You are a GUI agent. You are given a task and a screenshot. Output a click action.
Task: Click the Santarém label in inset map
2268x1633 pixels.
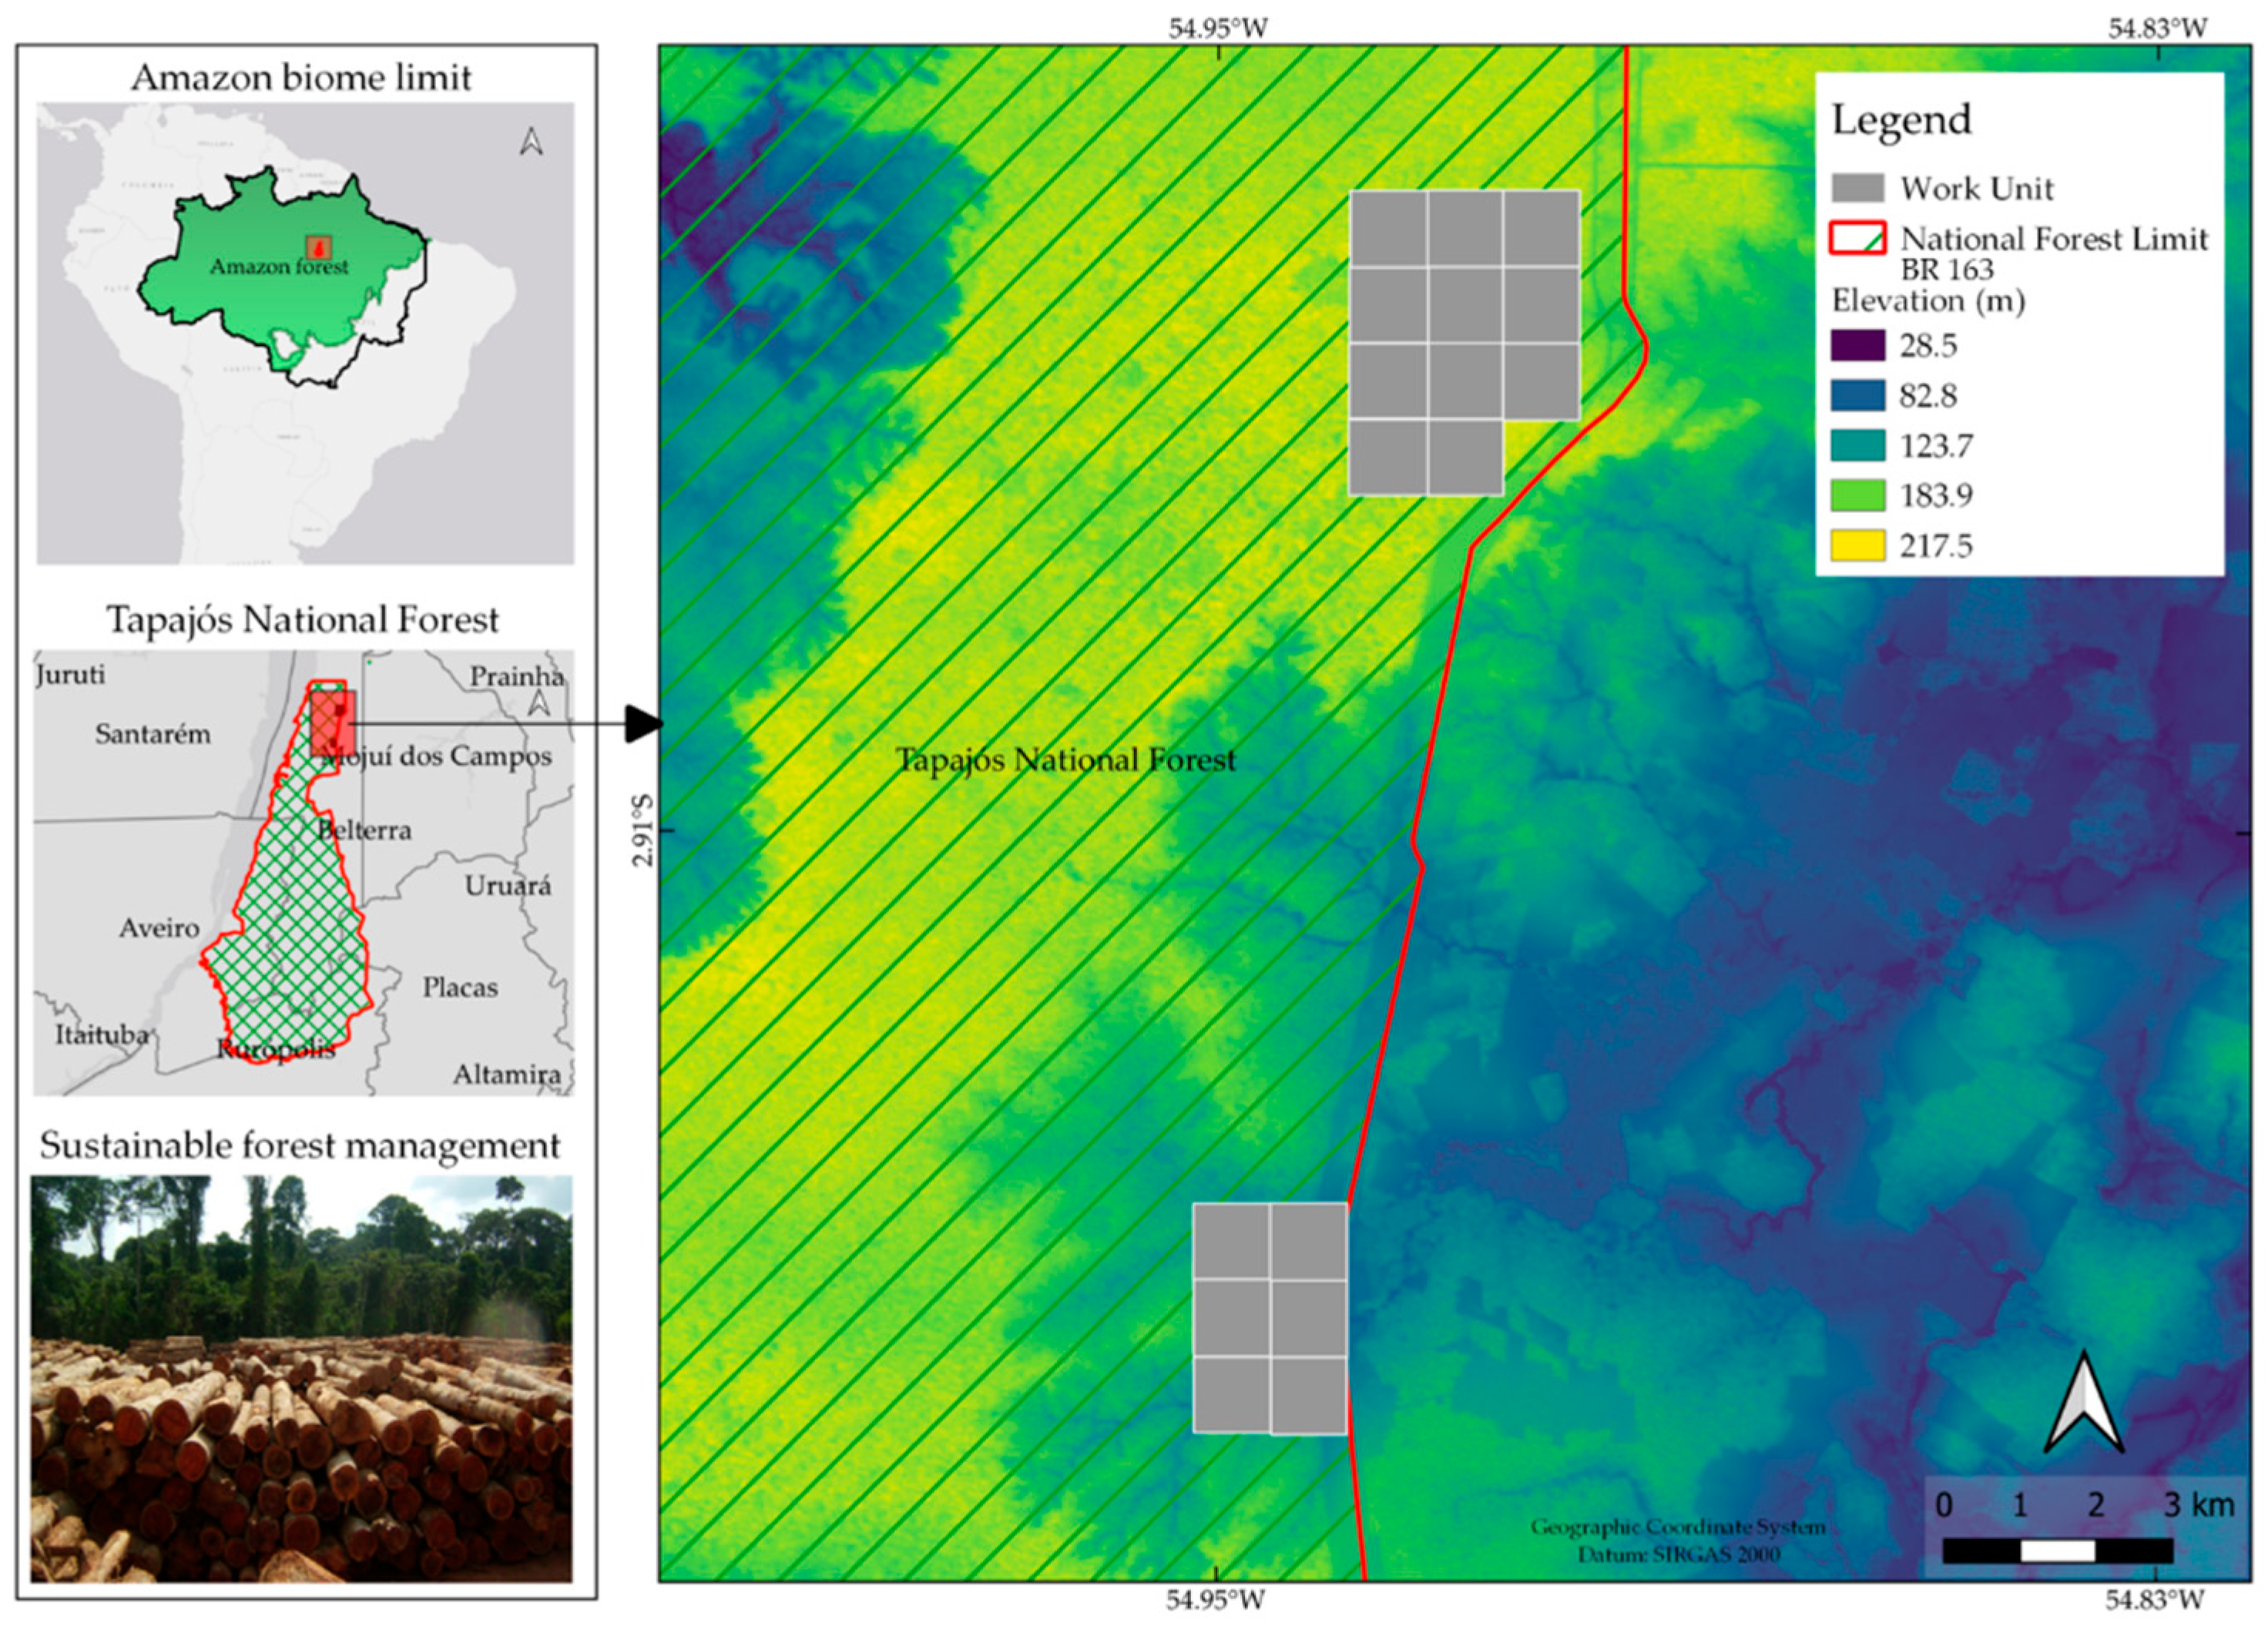pyautogui.click(x=153, y=734)
